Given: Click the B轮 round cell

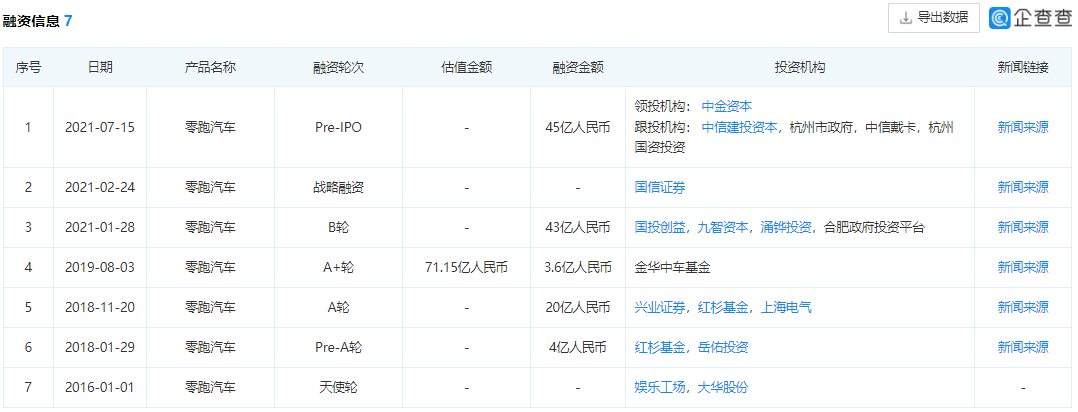Looking at the screenshot, I should pyautogui.click(x=338, y=227).
